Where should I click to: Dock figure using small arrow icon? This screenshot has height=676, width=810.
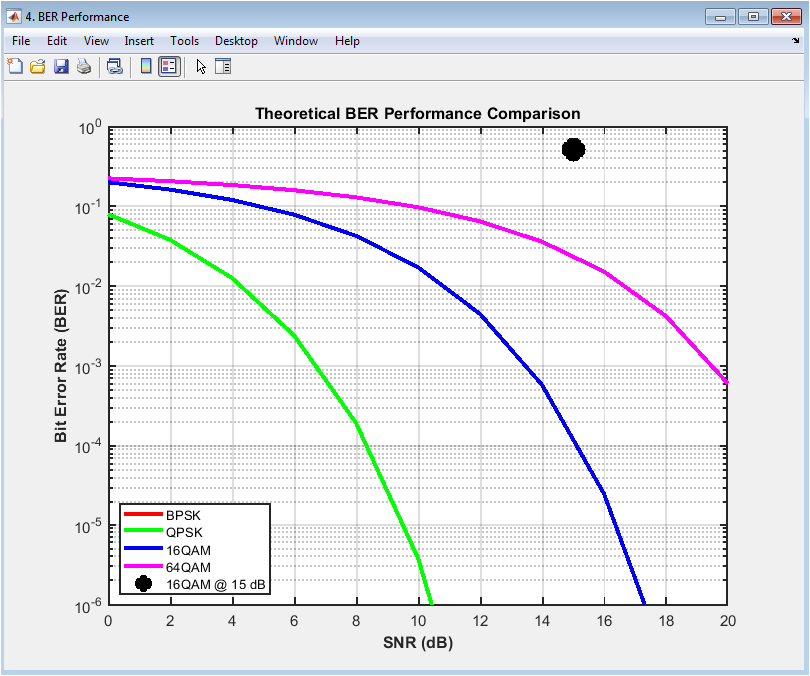click(796, 40)
